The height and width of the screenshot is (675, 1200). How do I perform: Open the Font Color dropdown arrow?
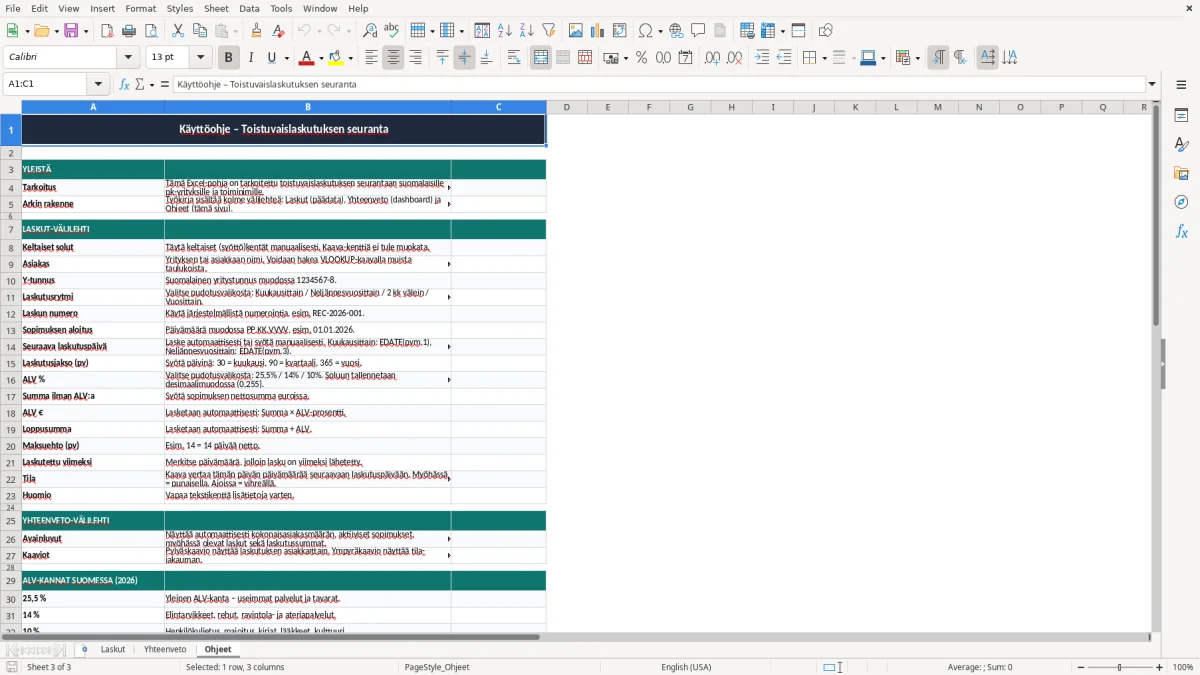[321, 58]
